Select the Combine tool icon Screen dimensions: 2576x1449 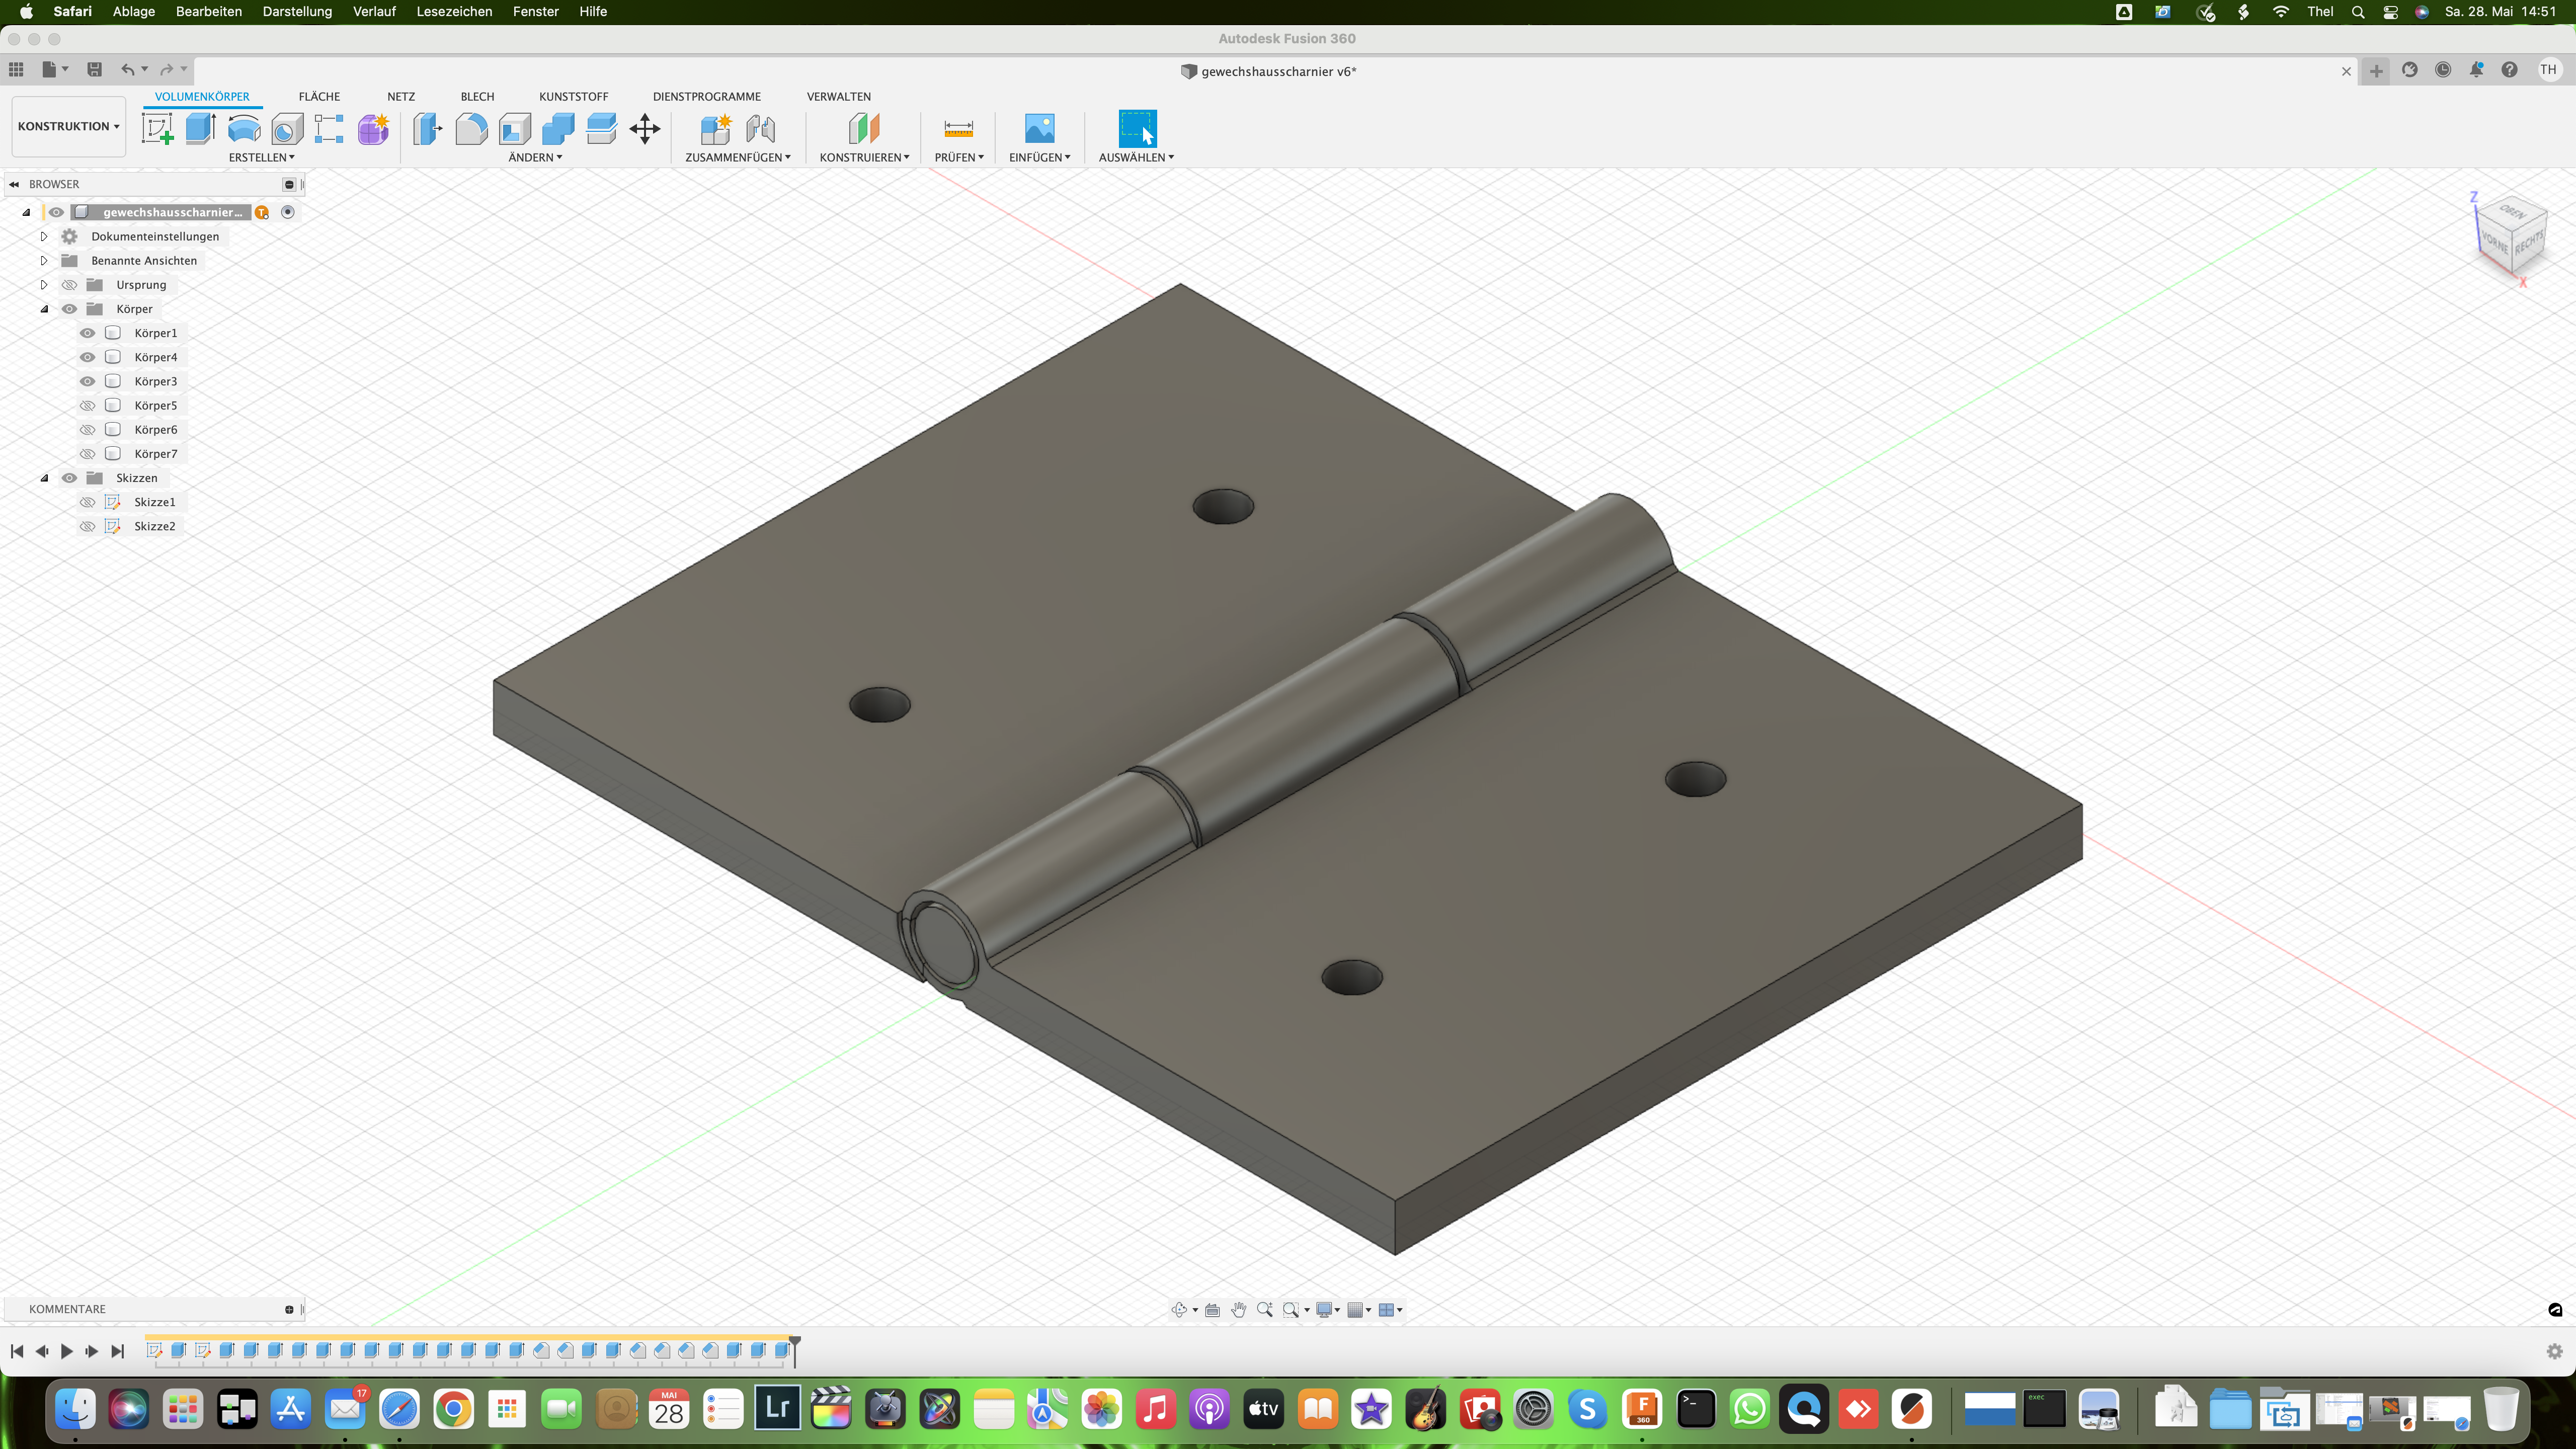[558, 128]
